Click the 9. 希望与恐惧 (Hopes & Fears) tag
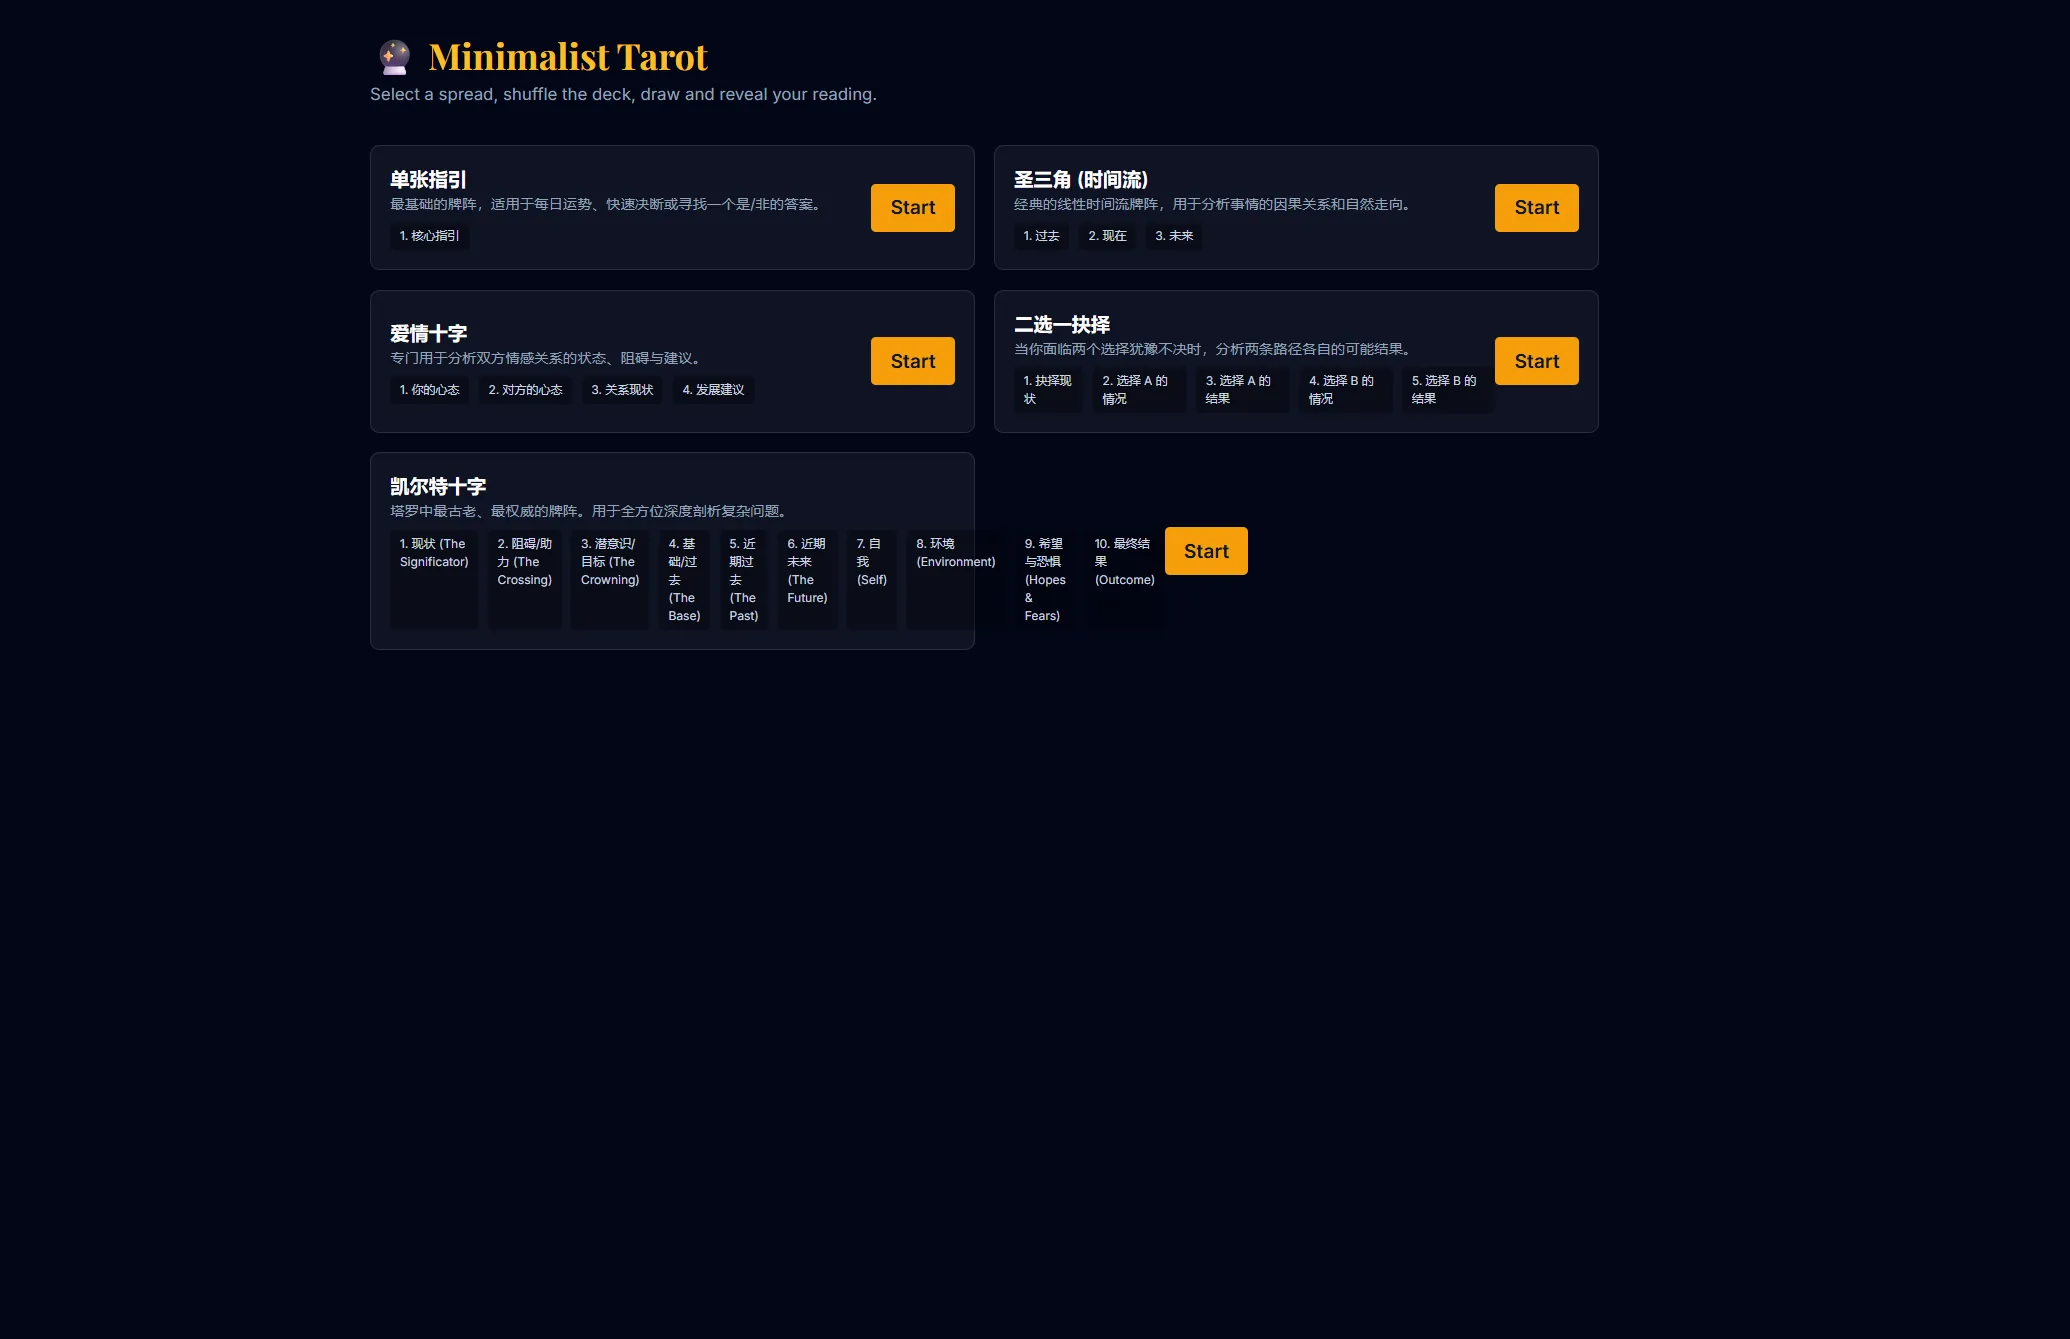 (1045, 579)
